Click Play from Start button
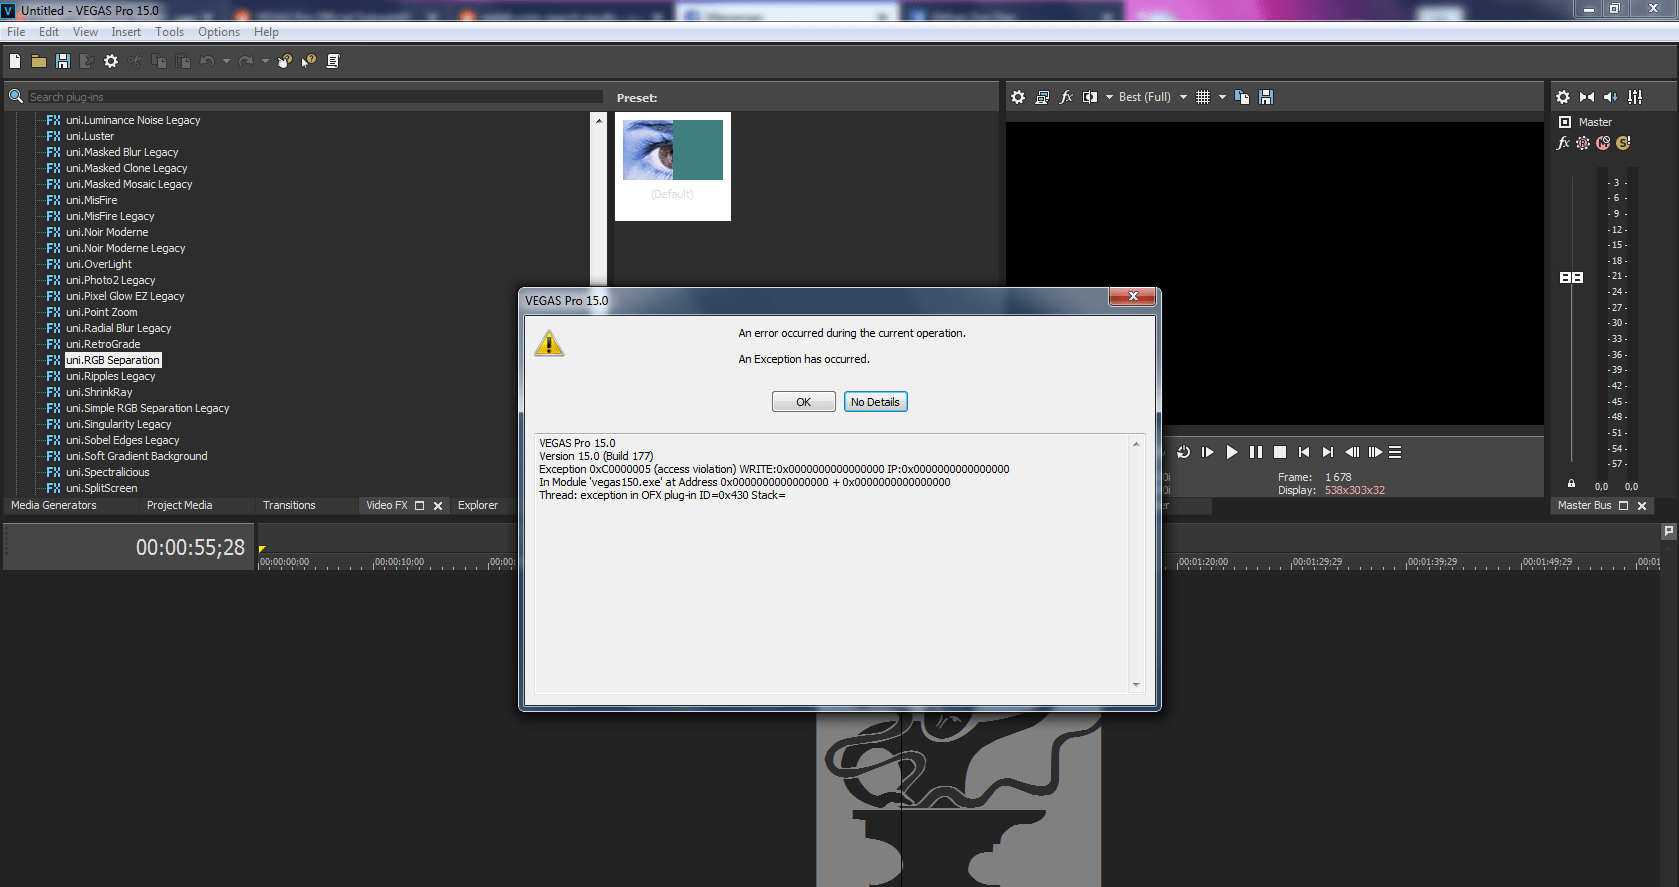This screenshot has height=887, width=1679. [x=1208, y=452]
